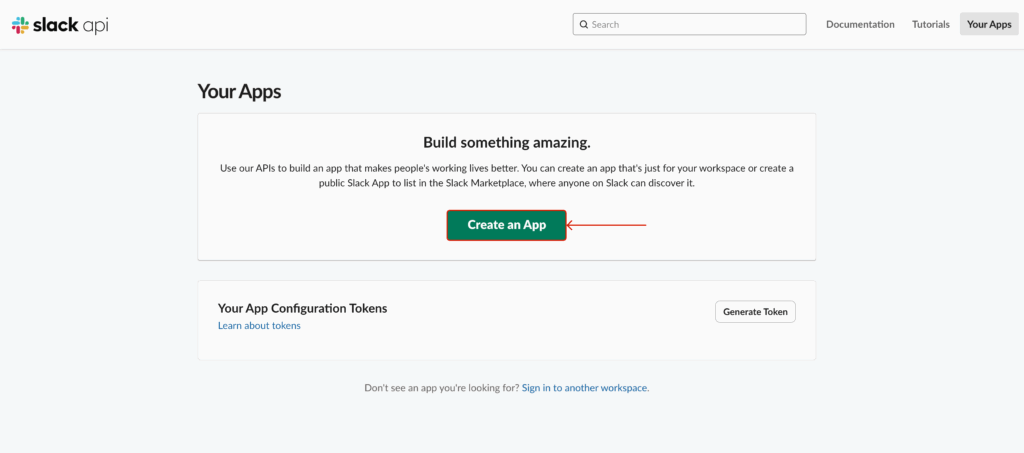The image size is (1024, 453).
Task: Select the Your Apps nav item
Action: [989, 24]
